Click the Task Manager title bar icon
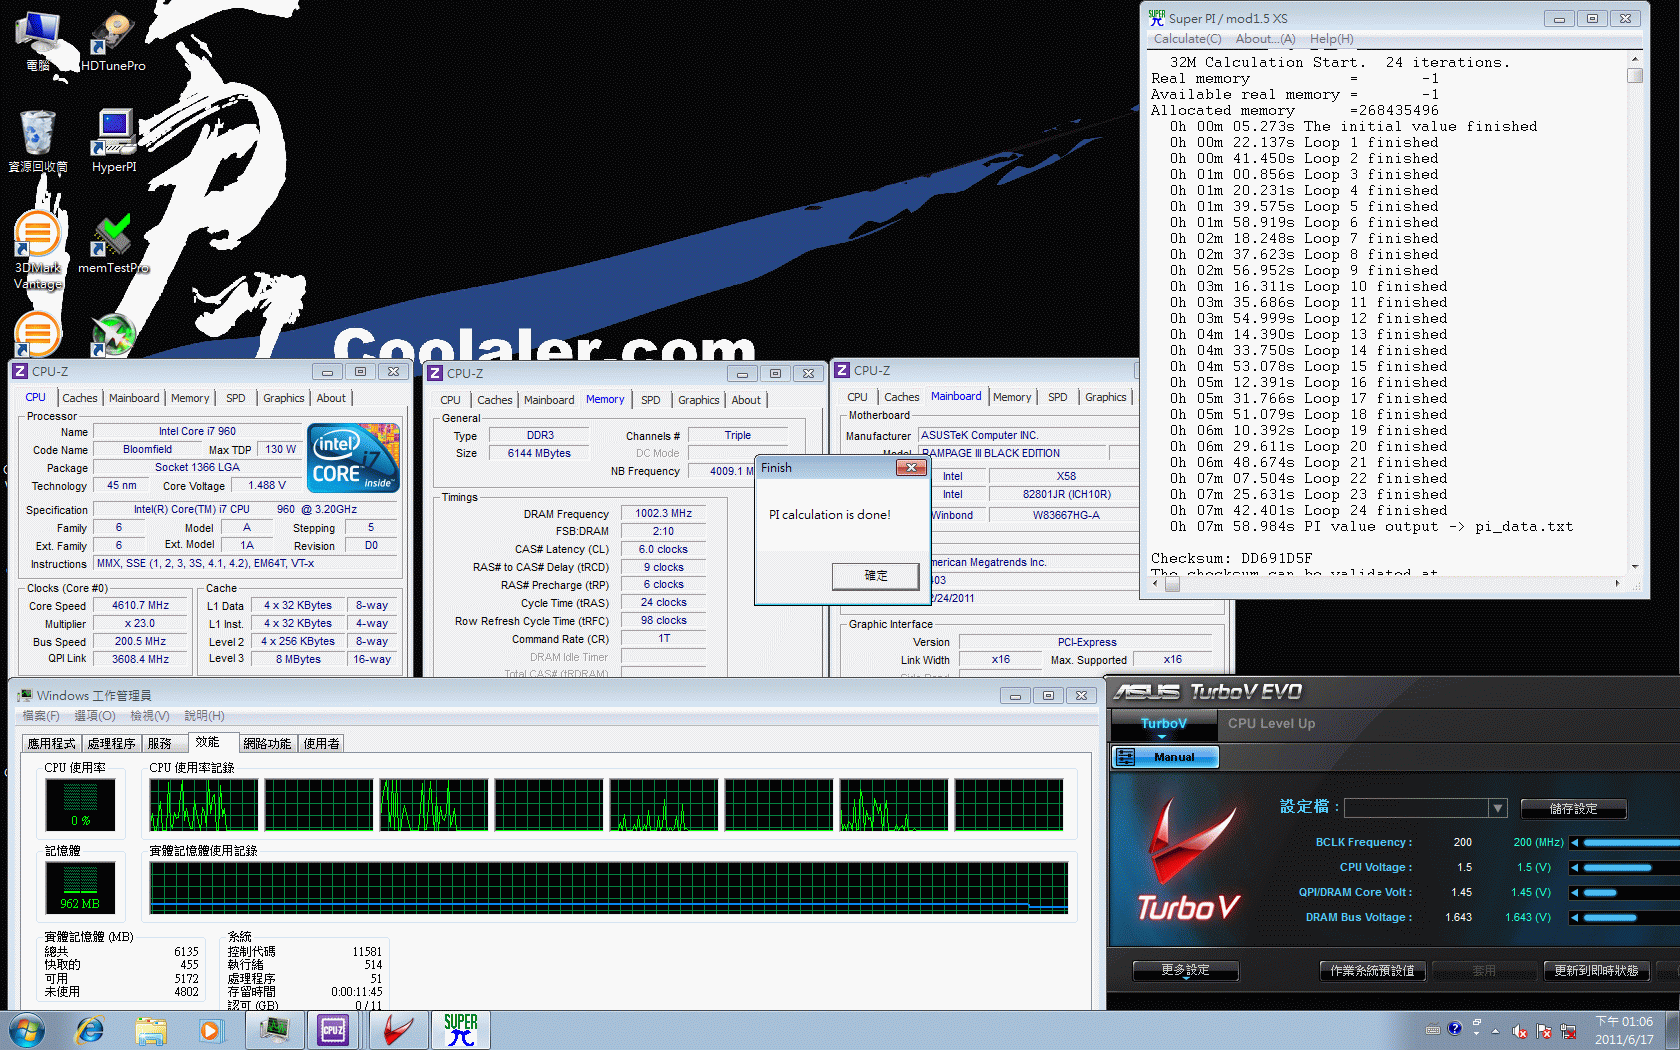This screenshot has width=1680, height=1050. 24,695
